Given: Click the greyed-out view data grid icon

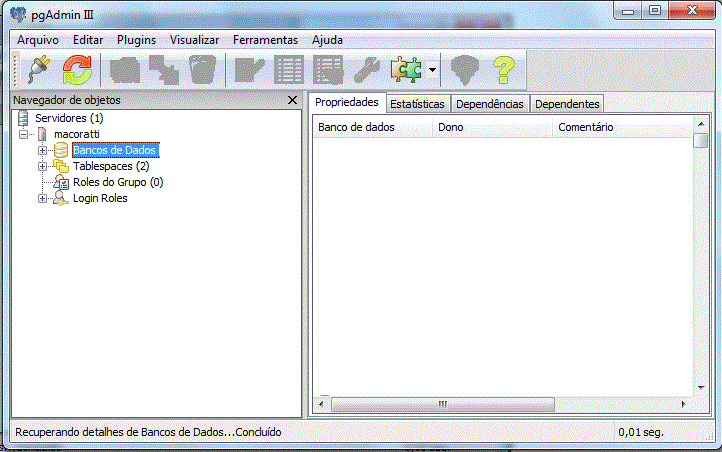Looking at the screenshot, I should click(289, 70).
